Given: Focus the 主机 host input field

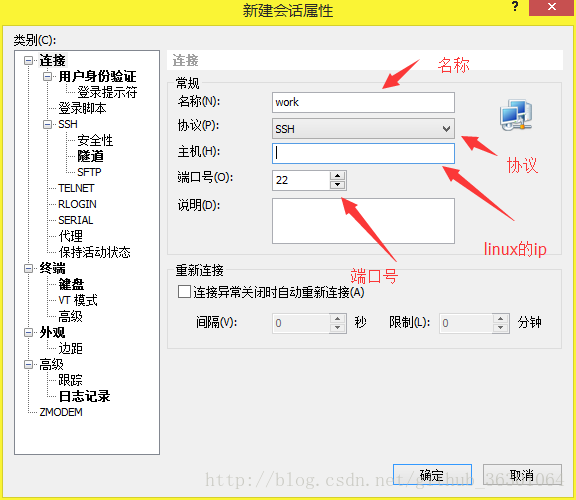Looking at the screenshot, I should point(363,153).
